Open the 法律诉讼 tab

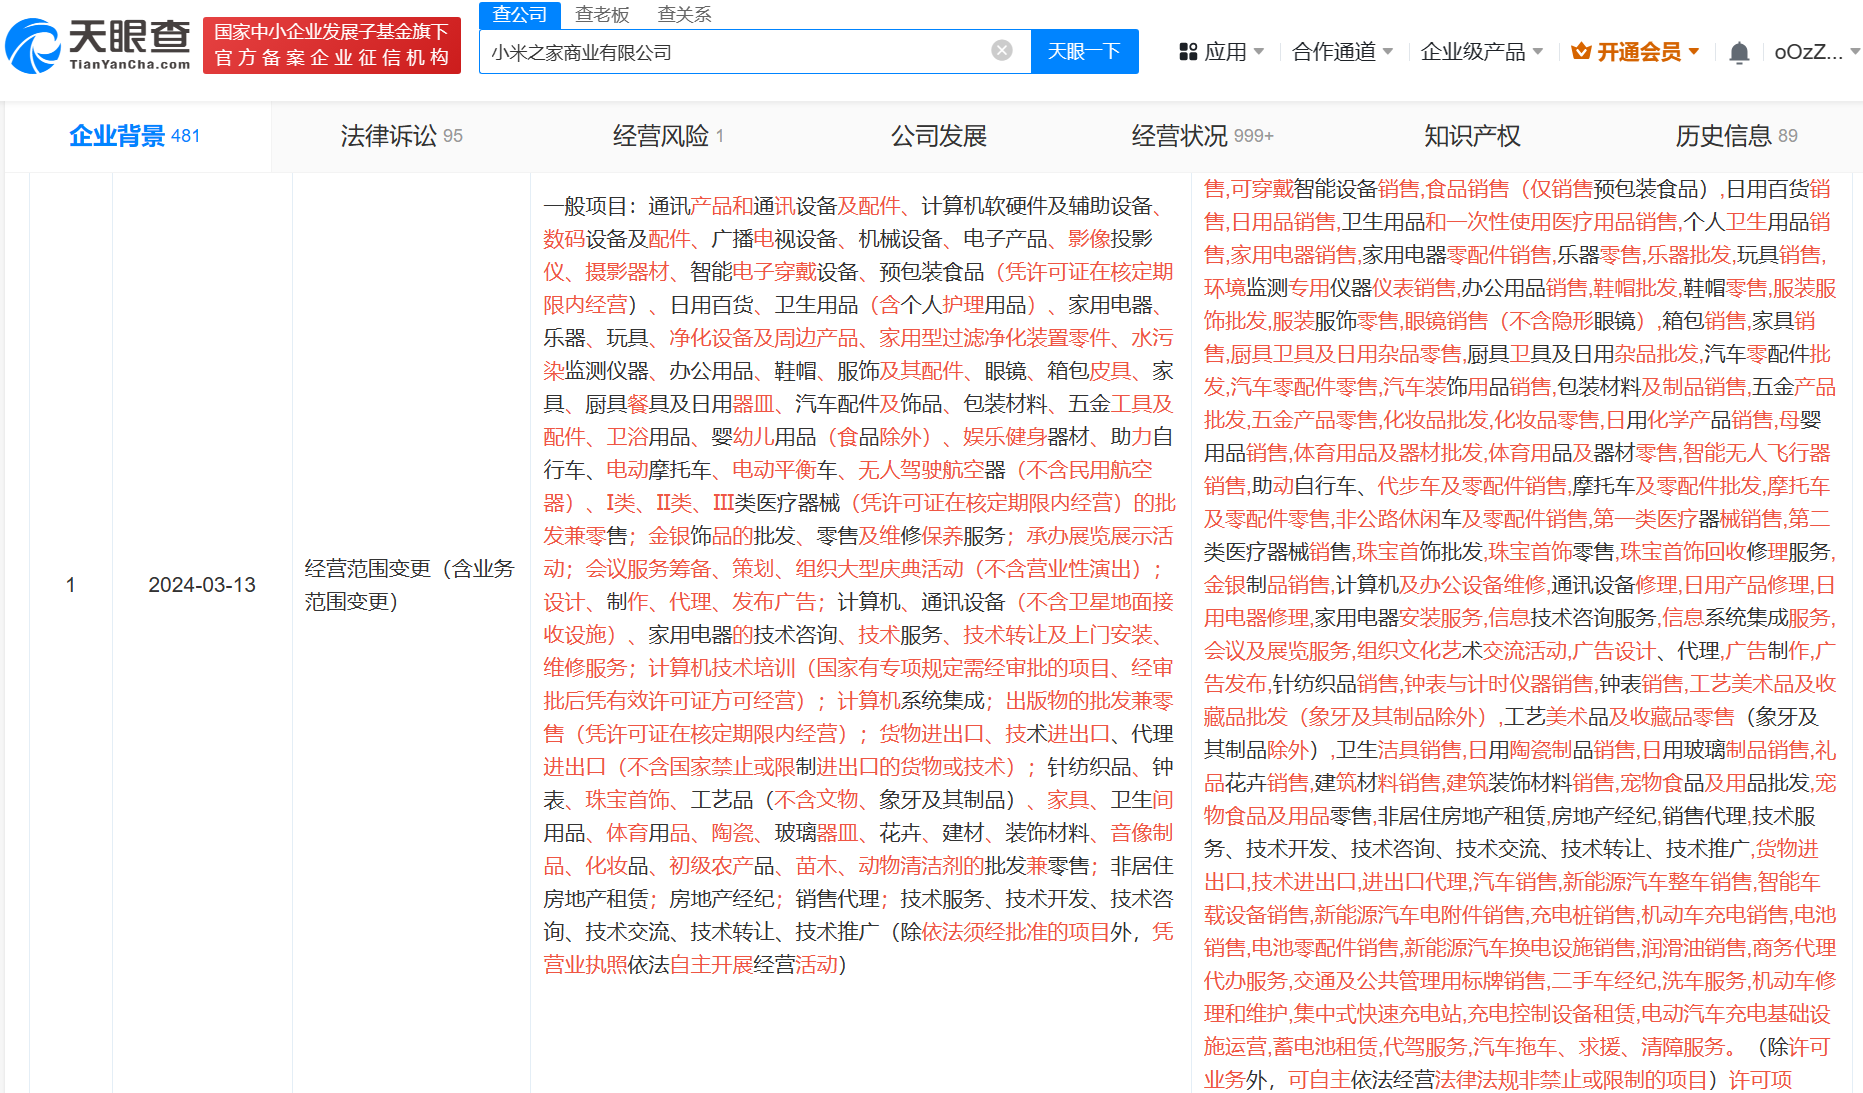click(x=401, y=136)
